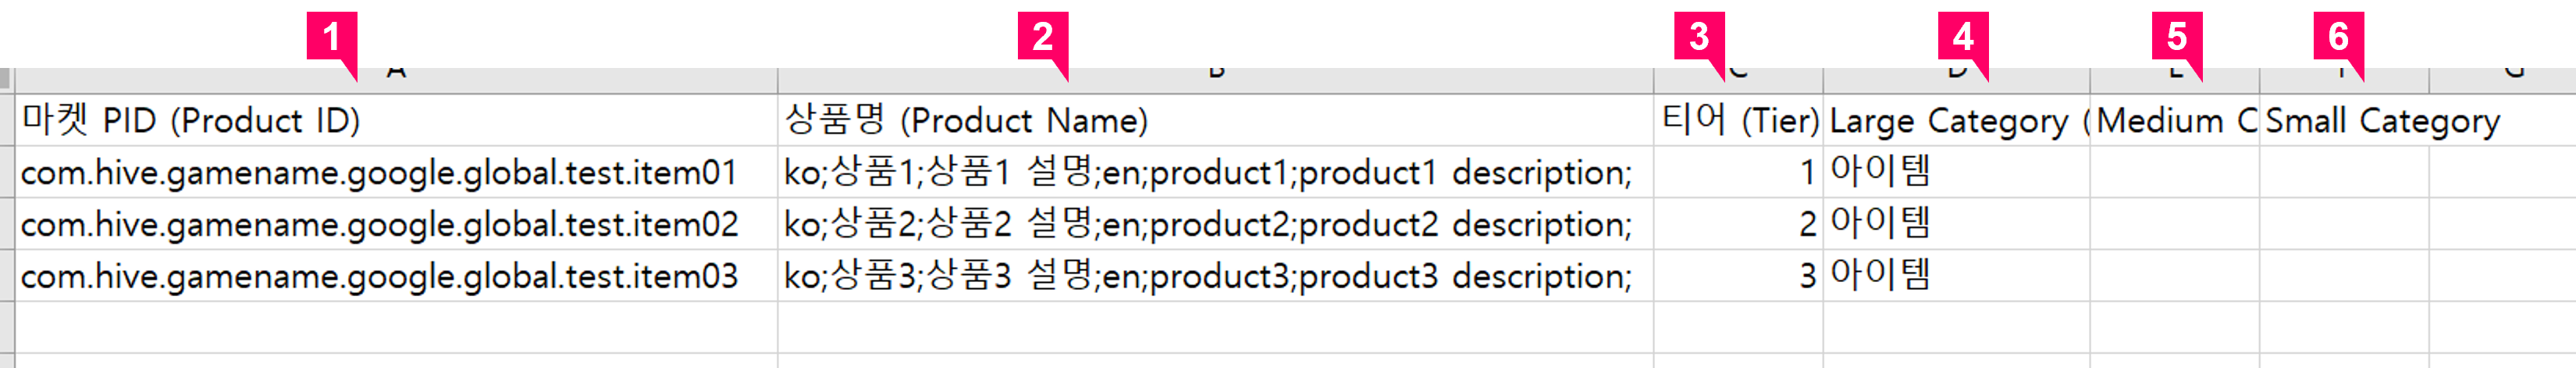The image size is (2576, 368).
Task: Select cell with item01 product ID
Action: 396,172
